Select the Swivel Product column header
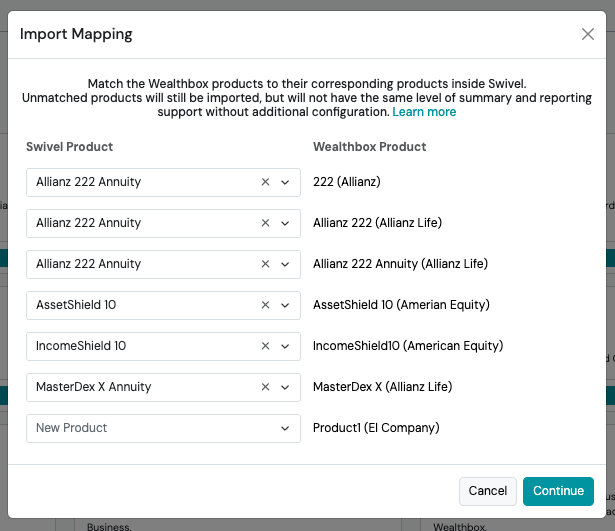 (x=69, y=147)
